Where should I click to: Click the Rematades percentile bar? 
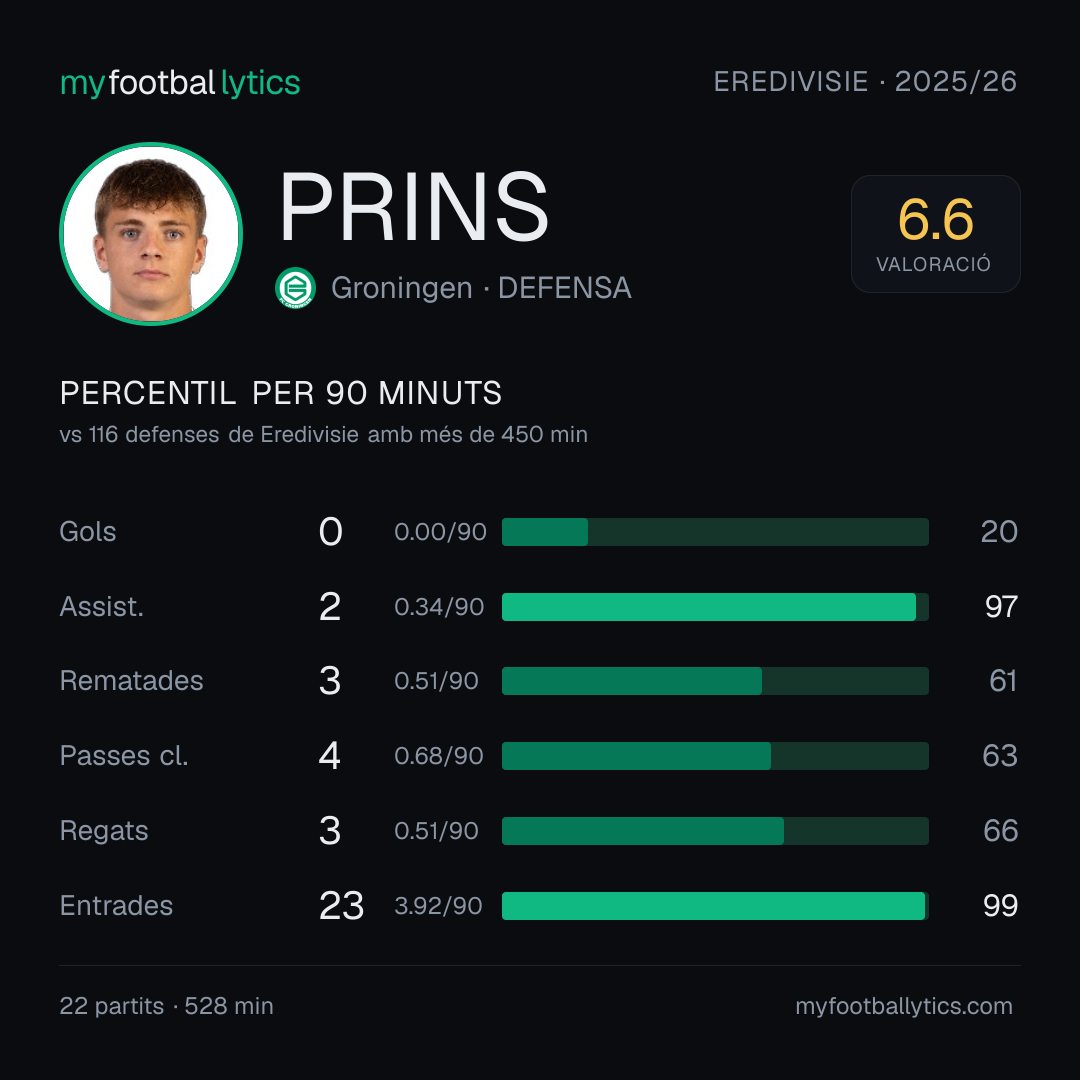pyautogui.click(x=715, y=681)
